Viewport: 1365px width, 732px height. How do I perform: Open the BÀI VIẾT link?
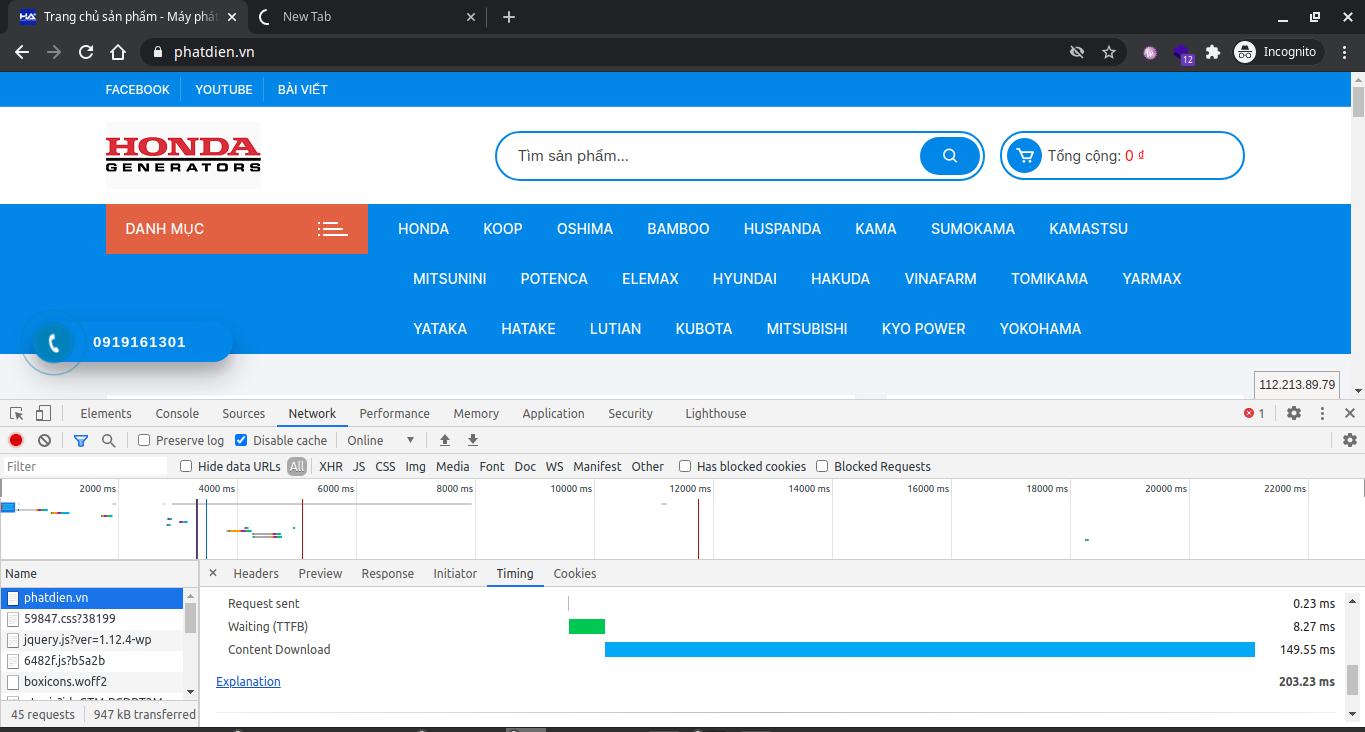click(x=303, y=90)
